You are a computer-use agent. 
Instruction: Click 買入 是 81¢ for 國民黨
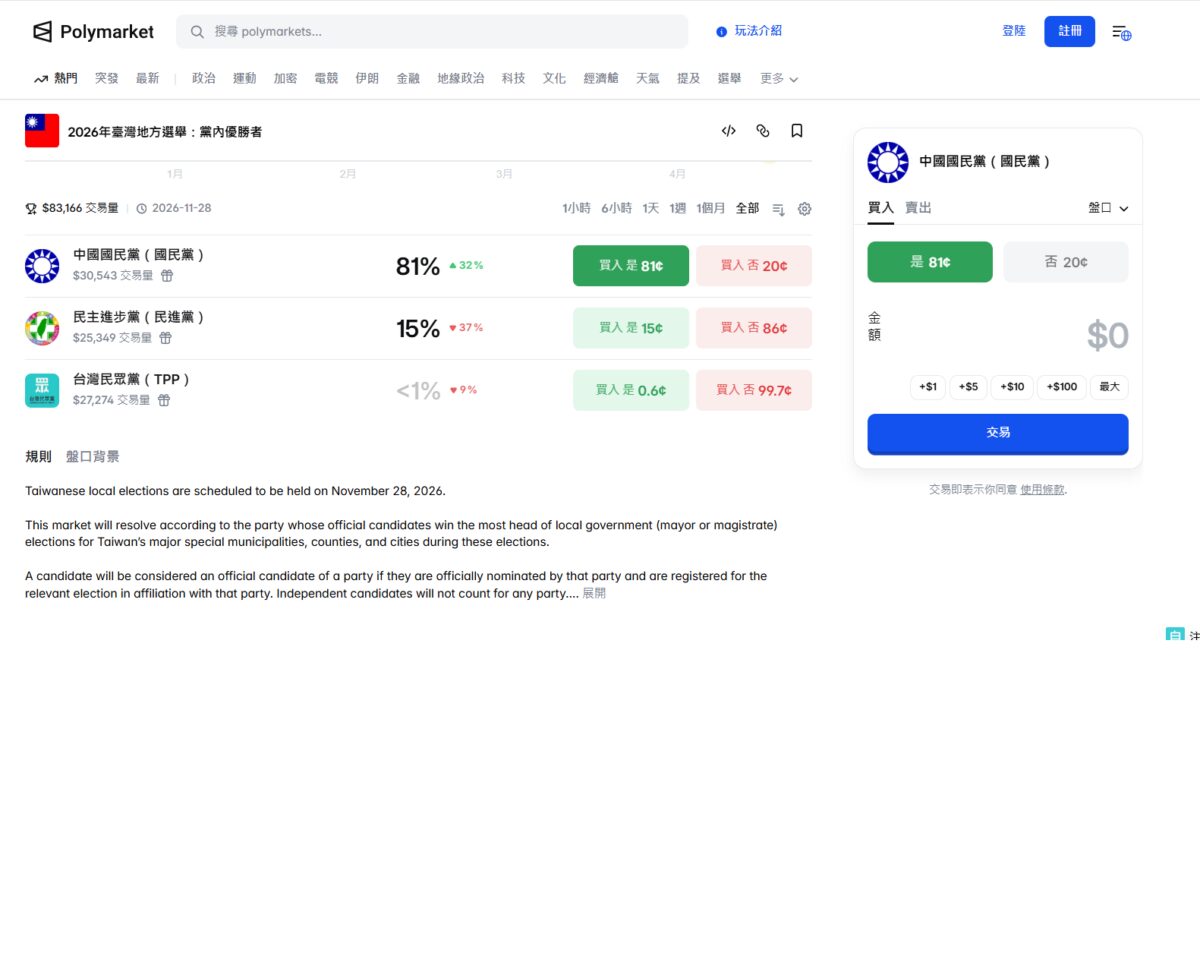[631, 266]
